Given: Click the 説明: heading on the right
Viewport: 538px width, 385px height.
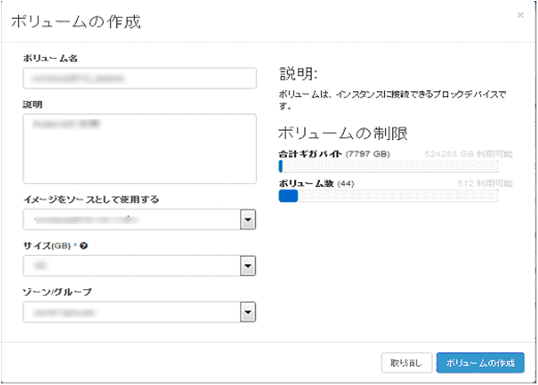Looking at the screenshot, I should pos(299,74).
